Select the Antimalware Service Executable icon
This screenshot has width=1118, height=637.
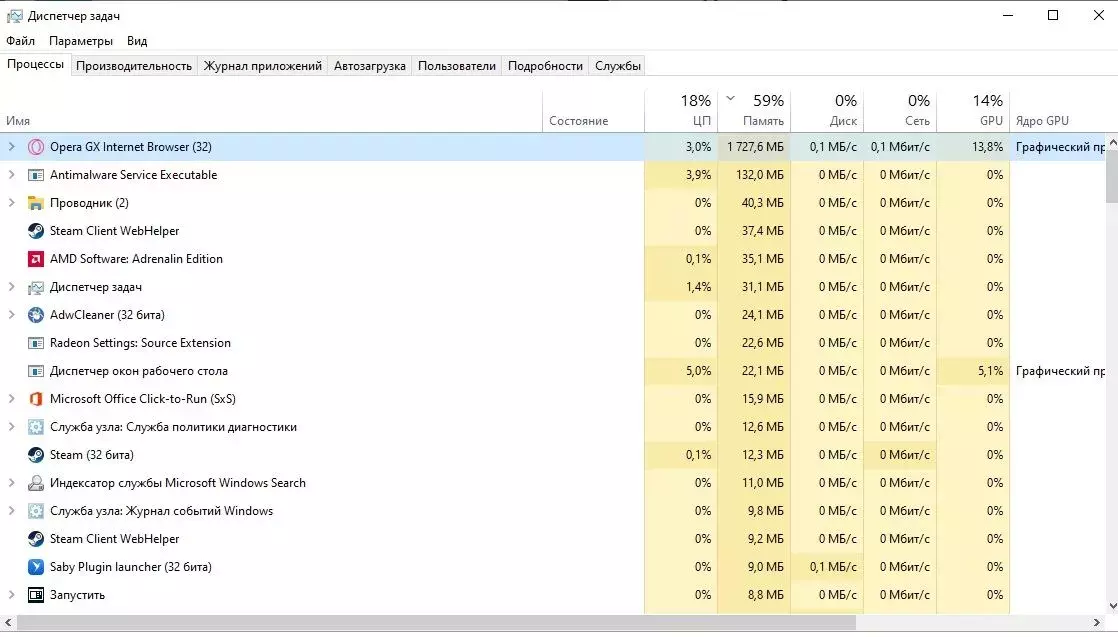[x=36, y=175]
